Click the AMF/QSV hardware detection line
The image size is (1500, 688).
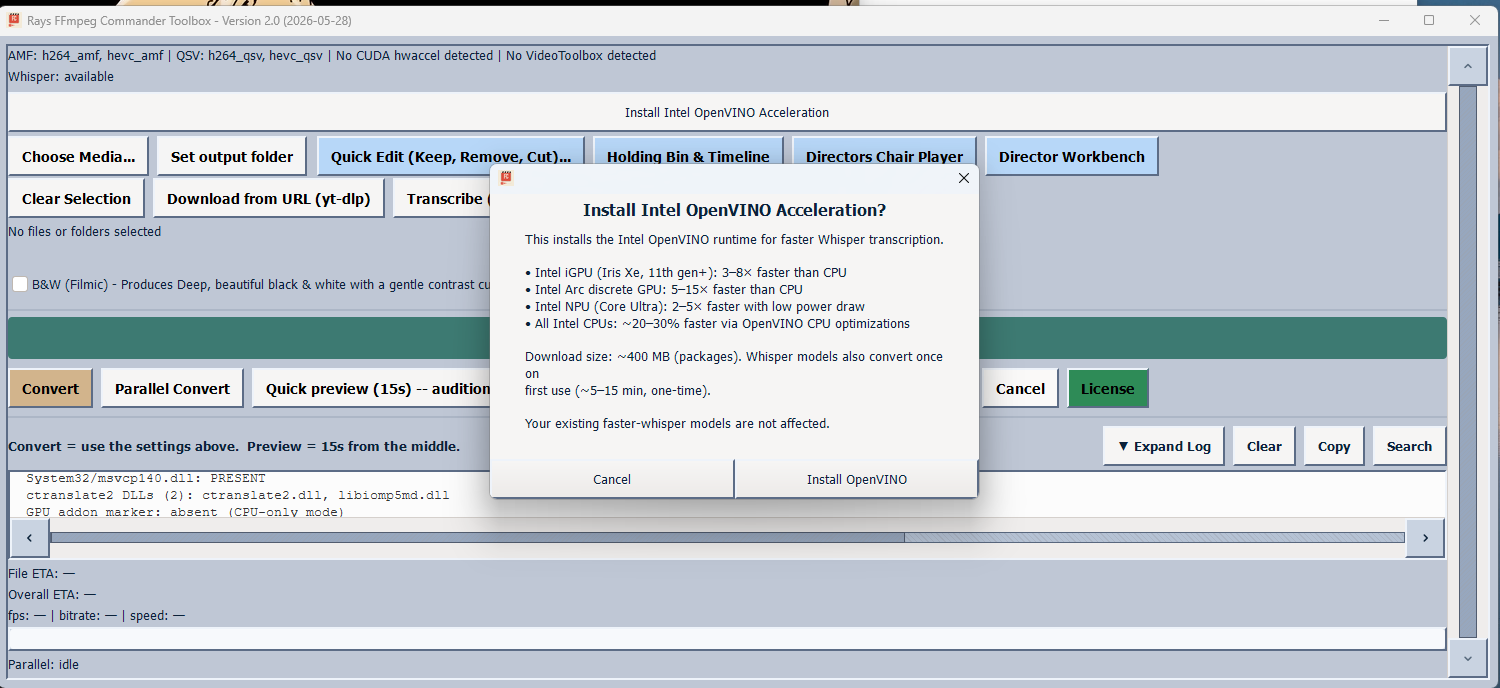coord(332,56)
